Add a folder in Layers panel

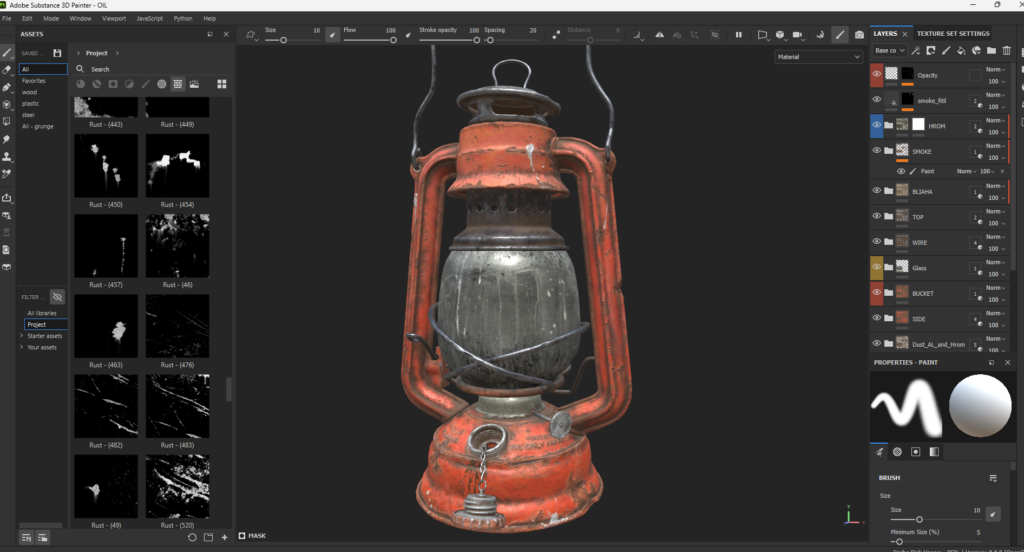tap(991, 50)
